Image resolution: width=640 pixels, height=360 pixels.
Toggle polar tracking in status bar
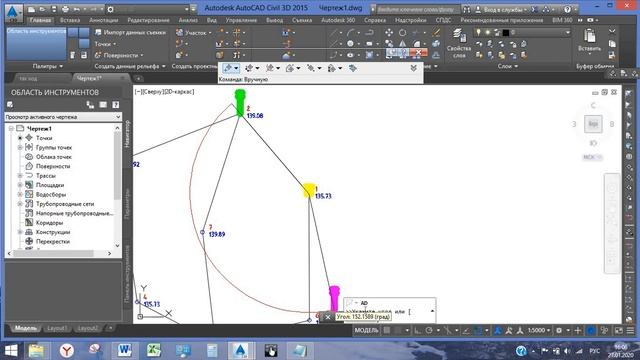pos(429,330)
